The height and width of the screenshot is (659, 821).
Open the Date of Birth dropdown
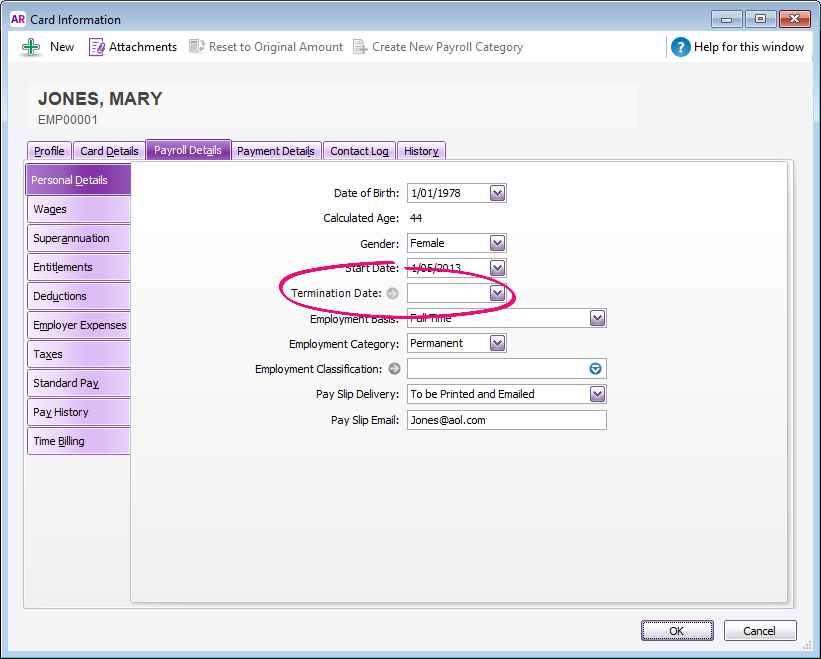(497, 193)
